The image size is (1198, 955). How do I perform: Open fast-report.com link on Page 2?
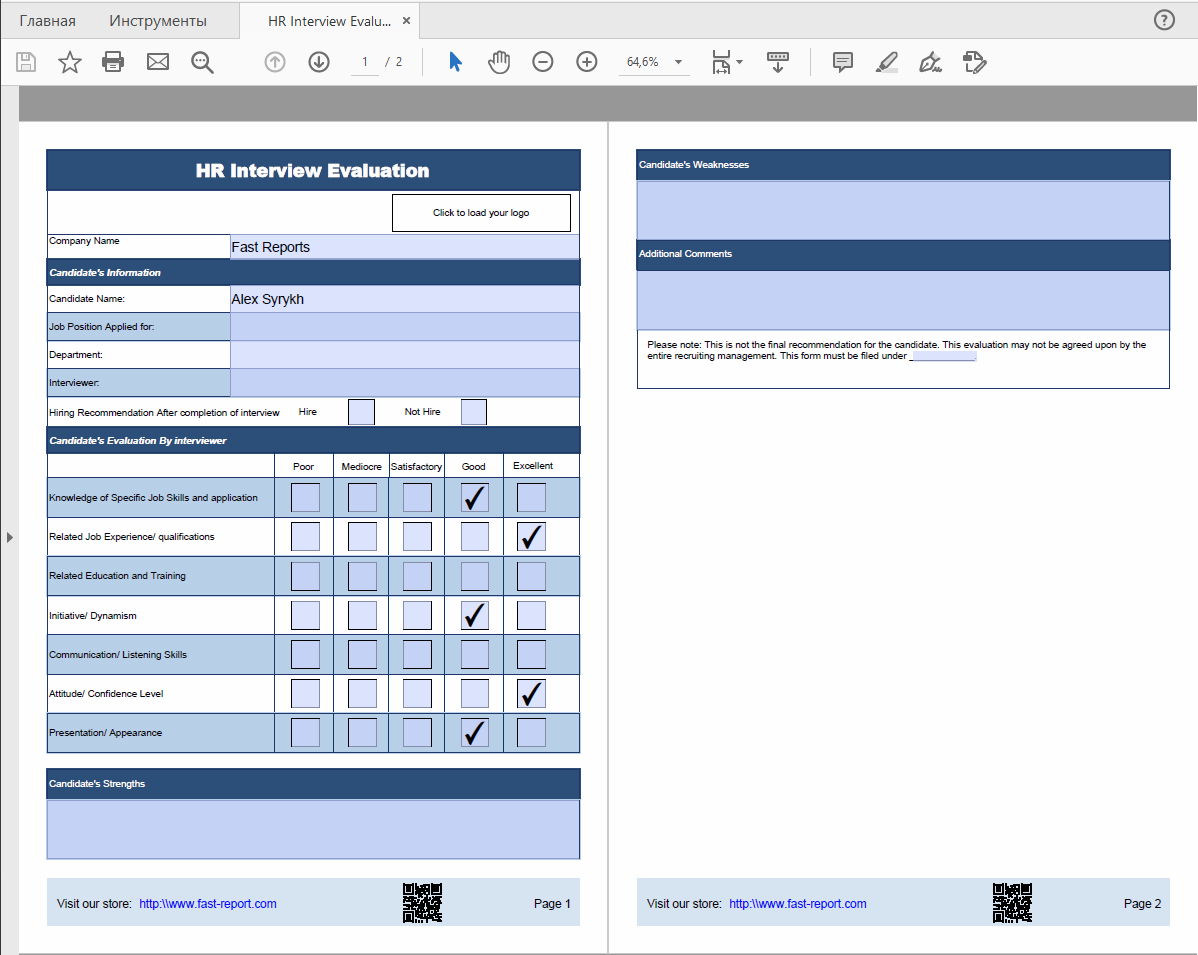(x=798, y=903)
